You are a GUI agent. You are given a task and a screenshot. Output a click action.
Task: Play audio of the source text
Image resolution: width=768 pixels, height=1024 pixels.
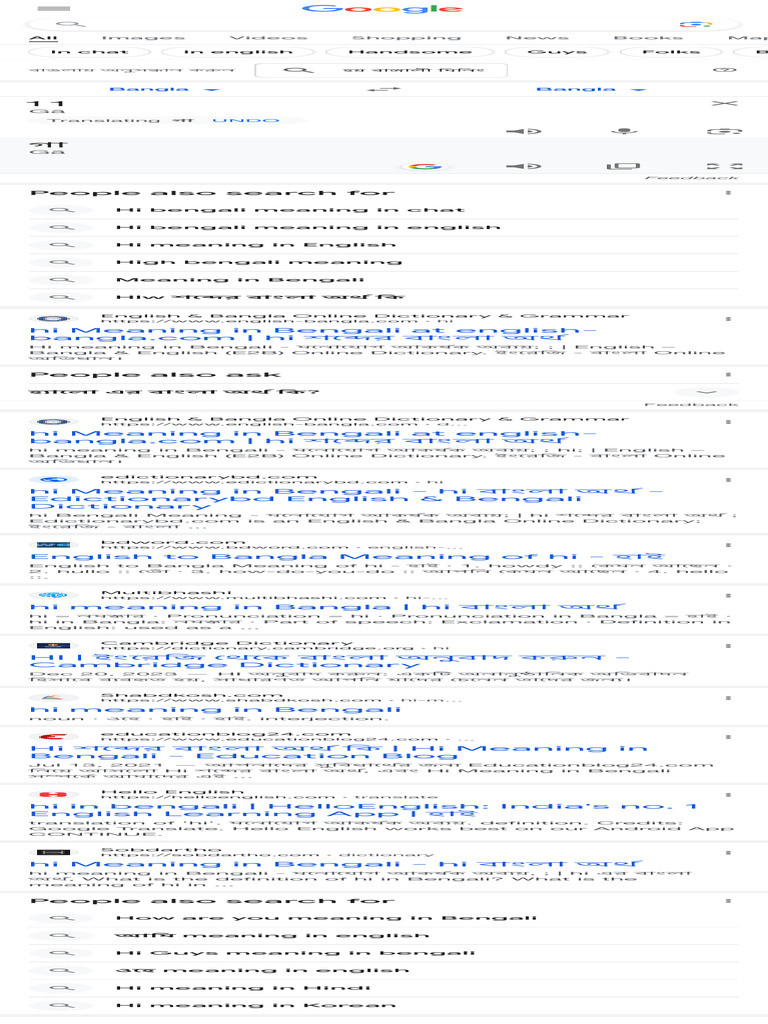point(524,131)
